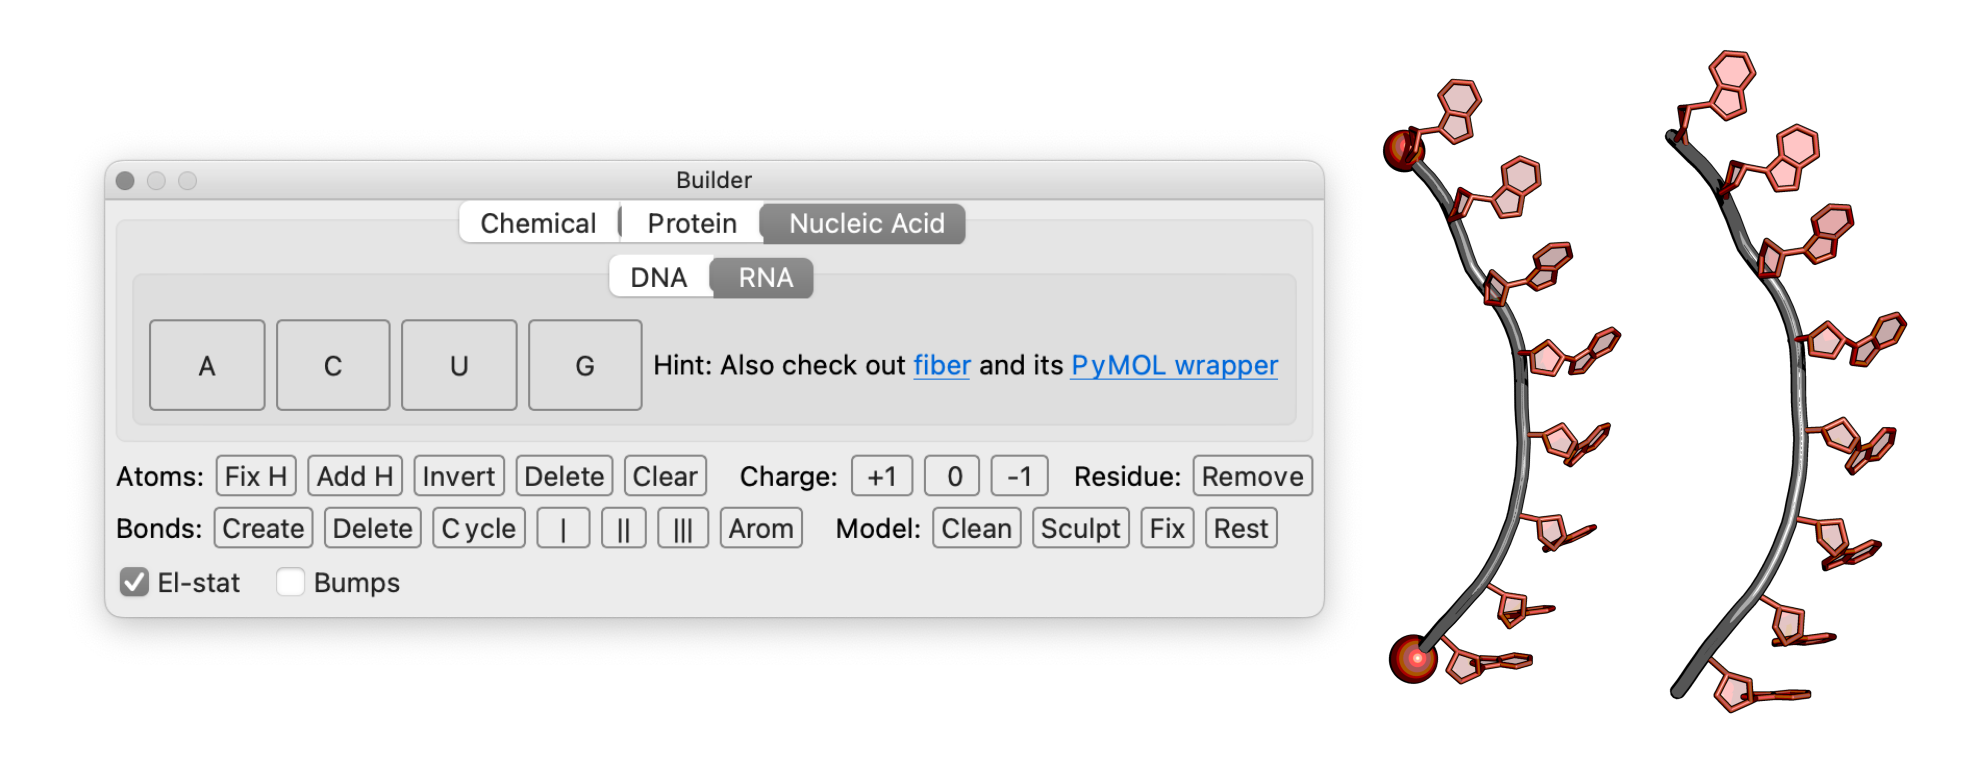
Task: Add a cytosine (C) base
Action: click(333, 366)
